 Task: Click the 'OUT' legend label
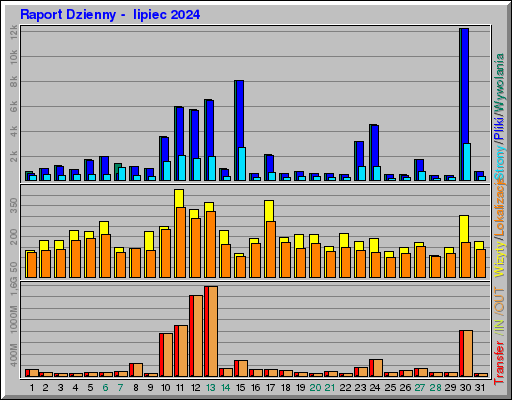[500, 300]
